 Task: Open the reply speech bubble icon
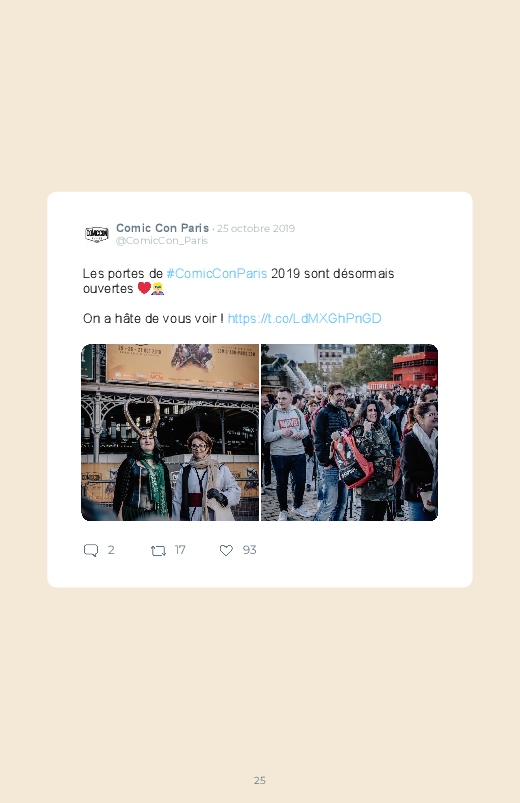[91, 550]
